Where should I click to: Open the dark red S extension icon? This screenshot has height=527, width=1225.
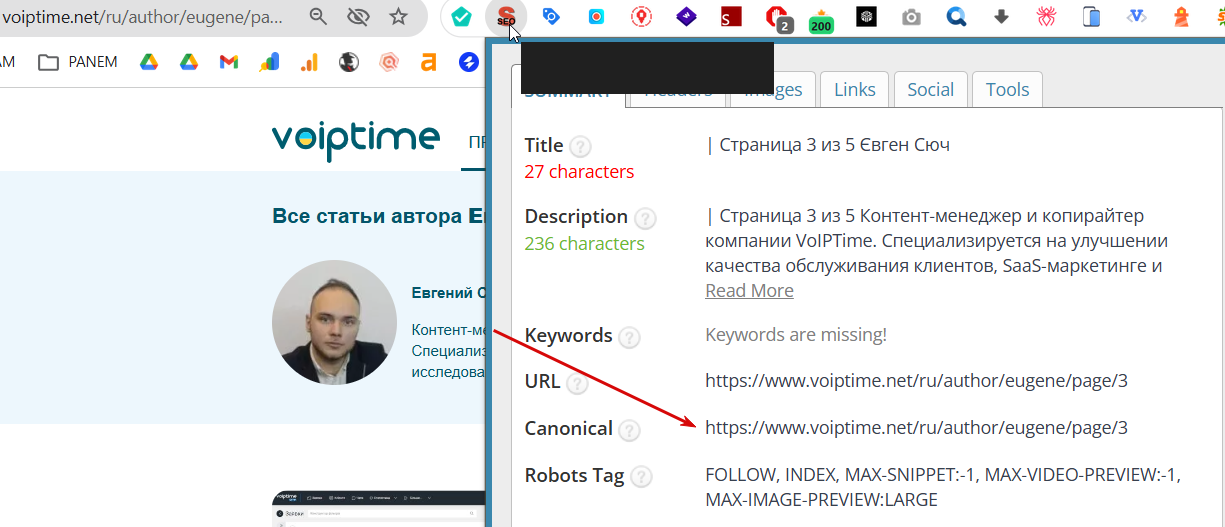tap(731, 16)
